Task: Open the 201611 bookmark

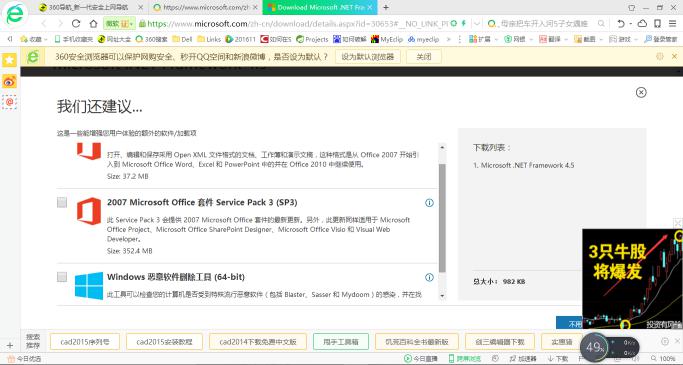Action: [x=240, y=39]
